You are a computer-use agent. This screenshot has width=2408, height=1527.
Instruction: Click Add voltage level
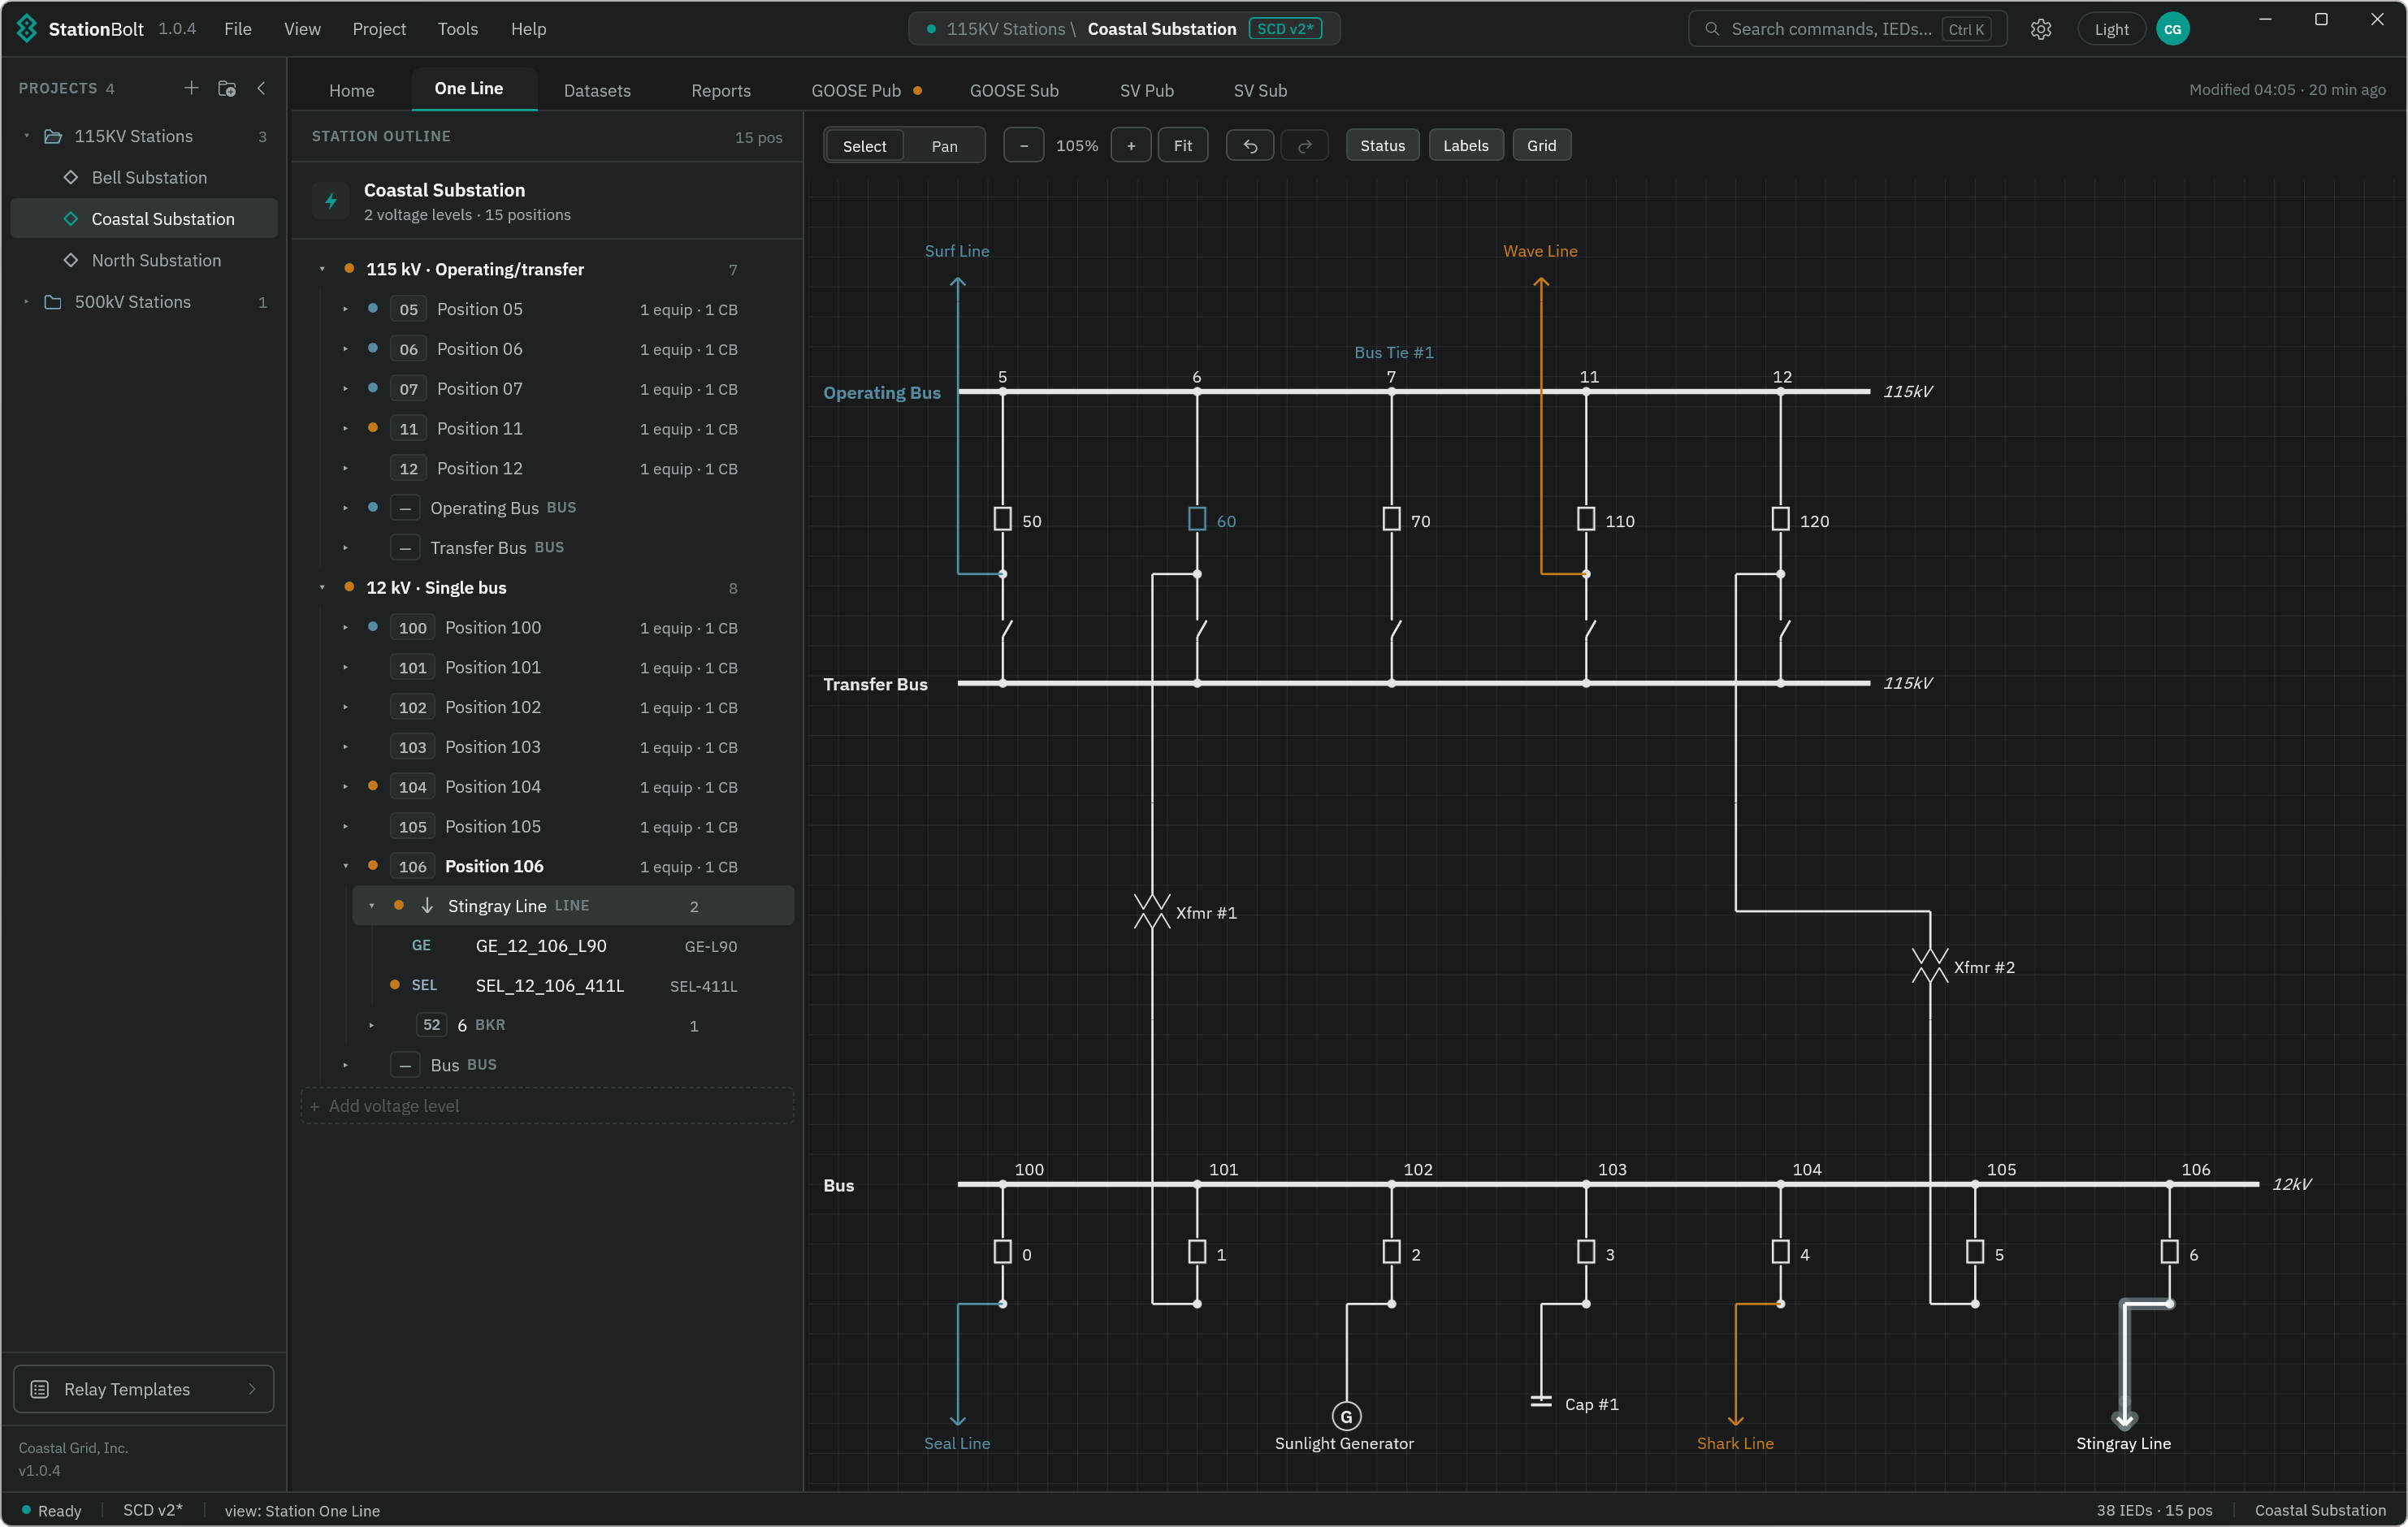(x=547, y=1106)
